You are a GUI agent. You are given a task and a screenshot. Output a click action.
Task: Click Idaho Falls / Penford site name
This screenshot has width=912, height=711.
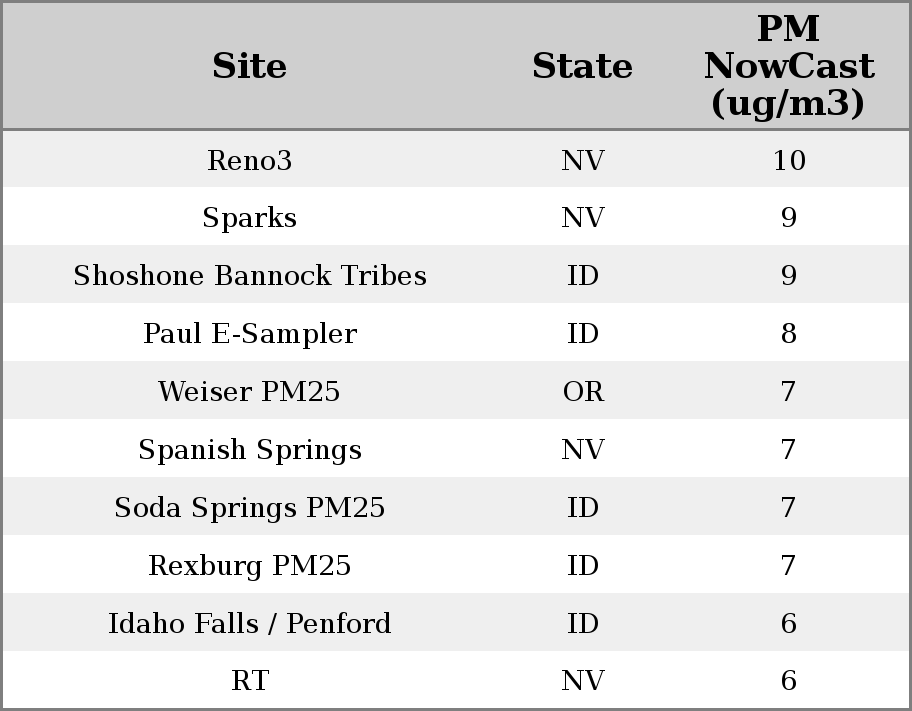(250, 624)
